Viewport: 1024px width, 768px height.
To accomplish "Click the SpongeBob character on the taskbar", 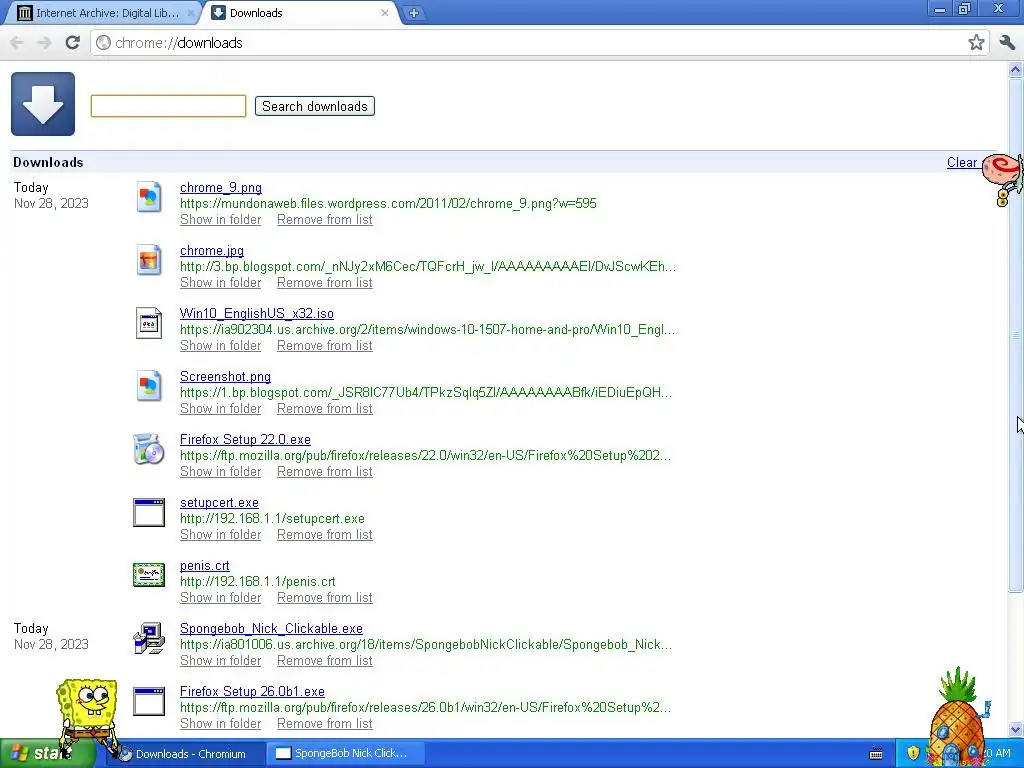I will tap(88, 717).
